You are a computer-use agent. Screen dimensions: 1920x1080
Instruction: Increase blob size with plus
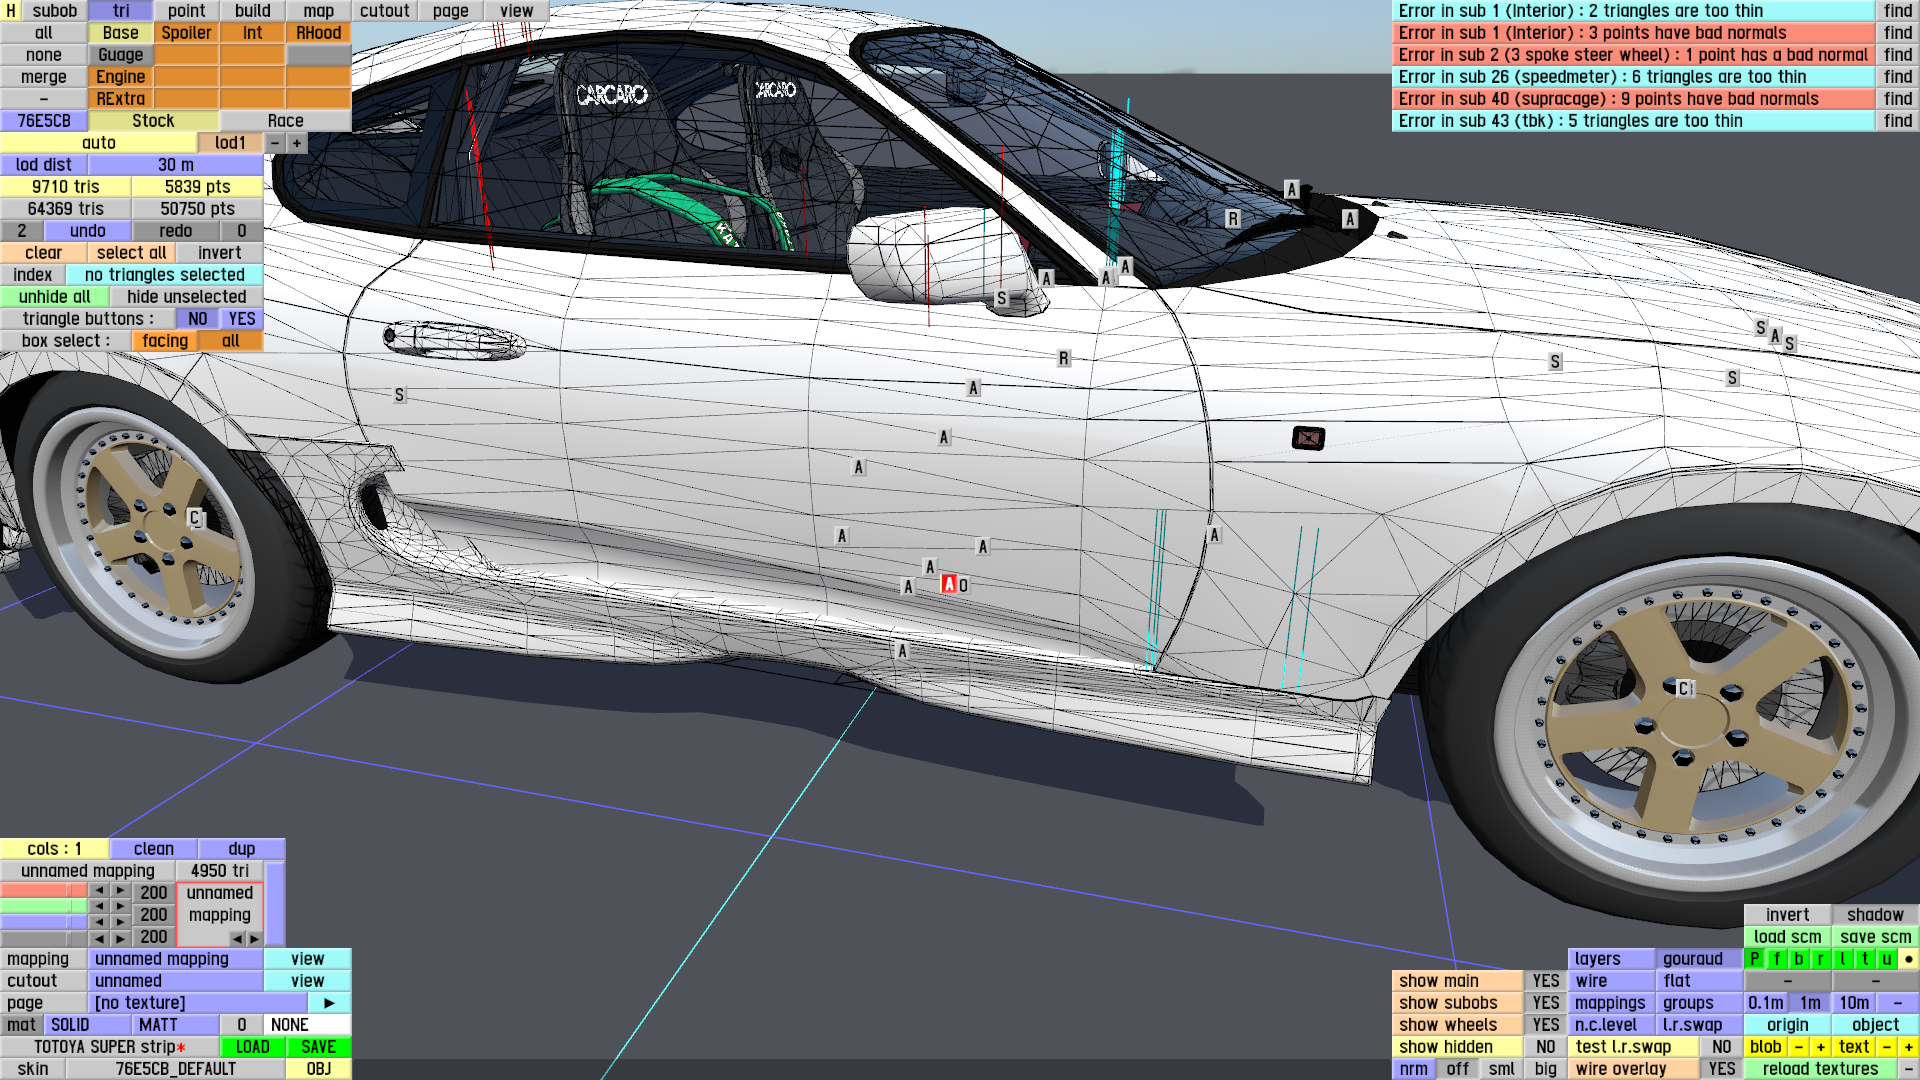click(1820, 1047)
